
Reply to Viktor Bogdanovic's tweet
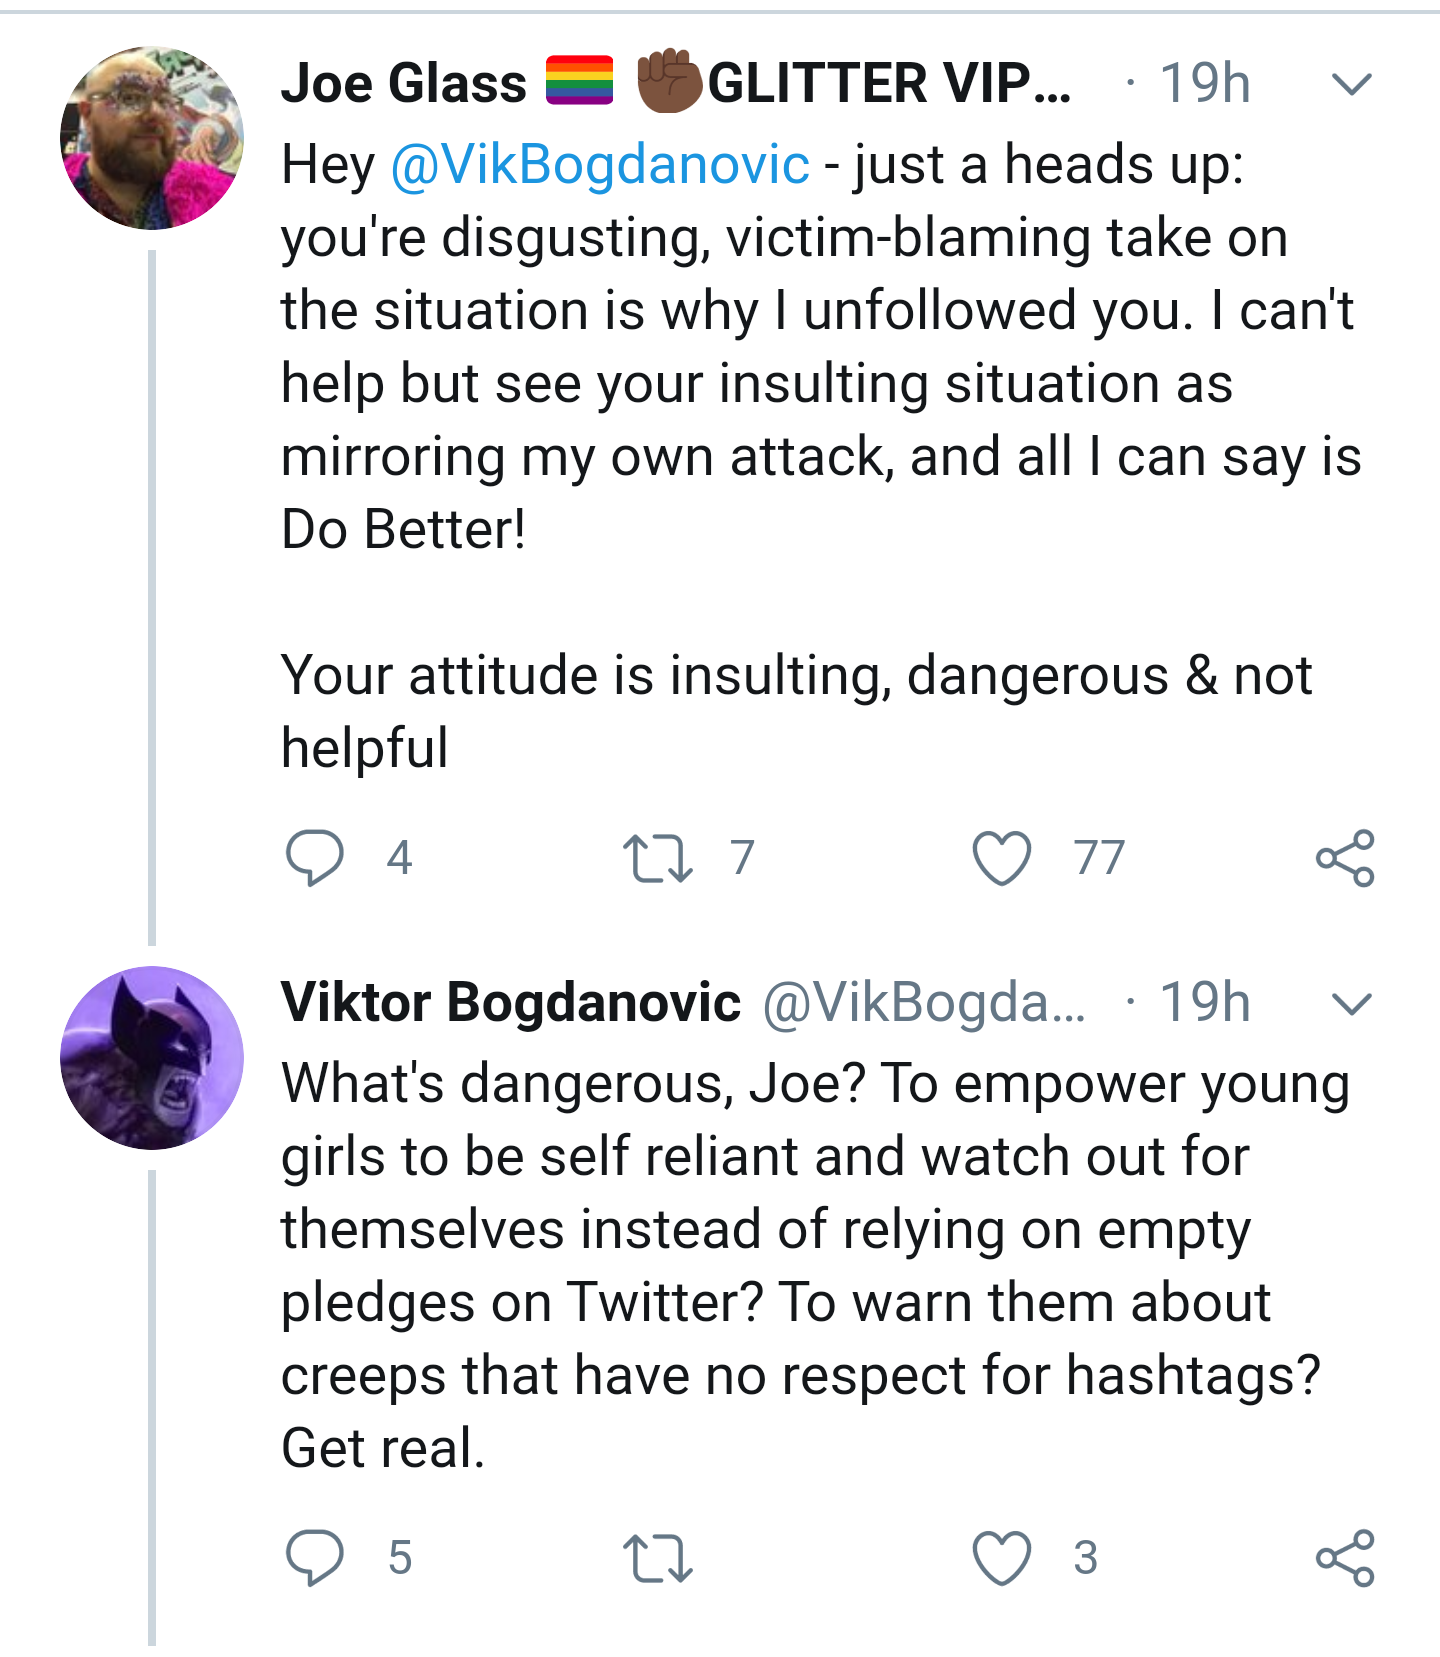315,1558
